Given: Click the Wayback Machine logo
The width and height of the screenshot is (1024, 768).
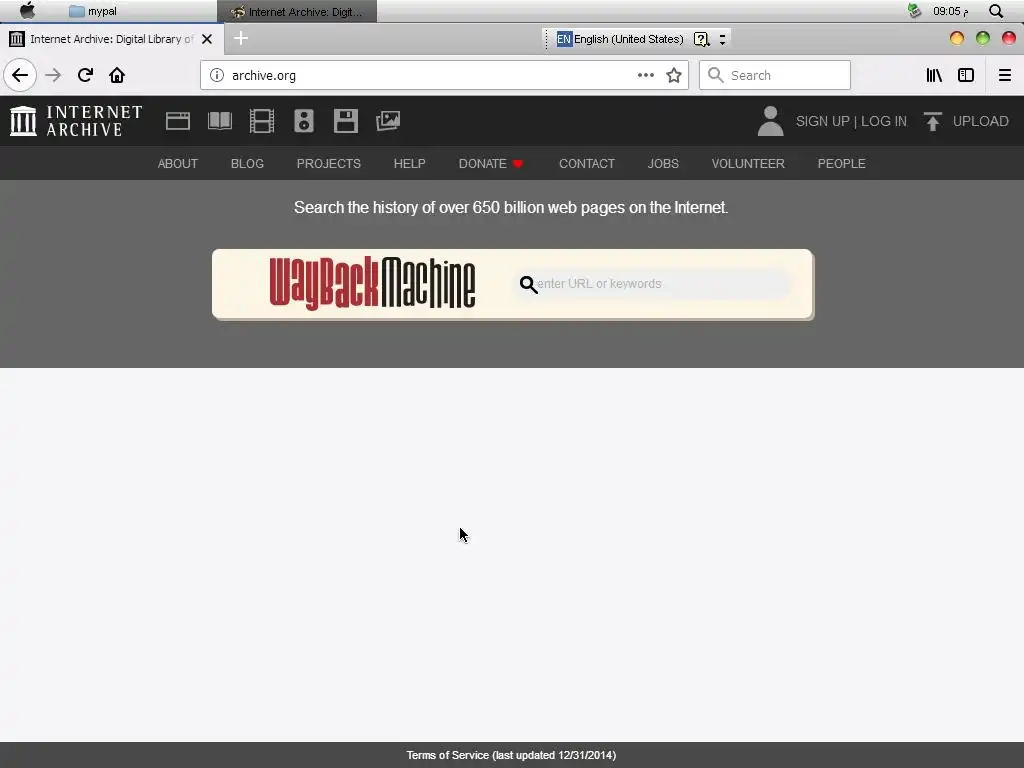Looking at the screenshot, I should tap(372, 283).
